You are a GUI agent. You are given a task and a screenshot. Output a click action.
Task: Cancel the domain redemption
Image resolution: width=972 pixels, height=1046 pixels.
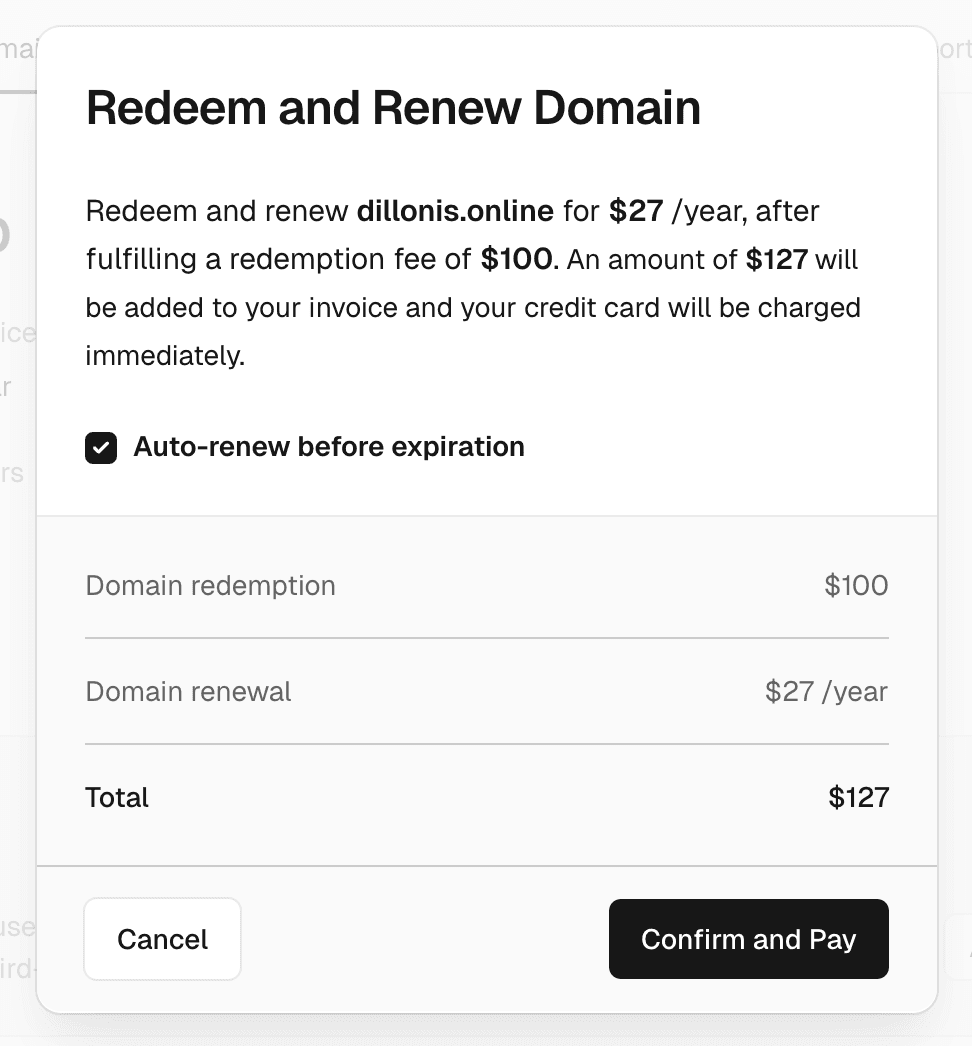[x=162, y=939]
